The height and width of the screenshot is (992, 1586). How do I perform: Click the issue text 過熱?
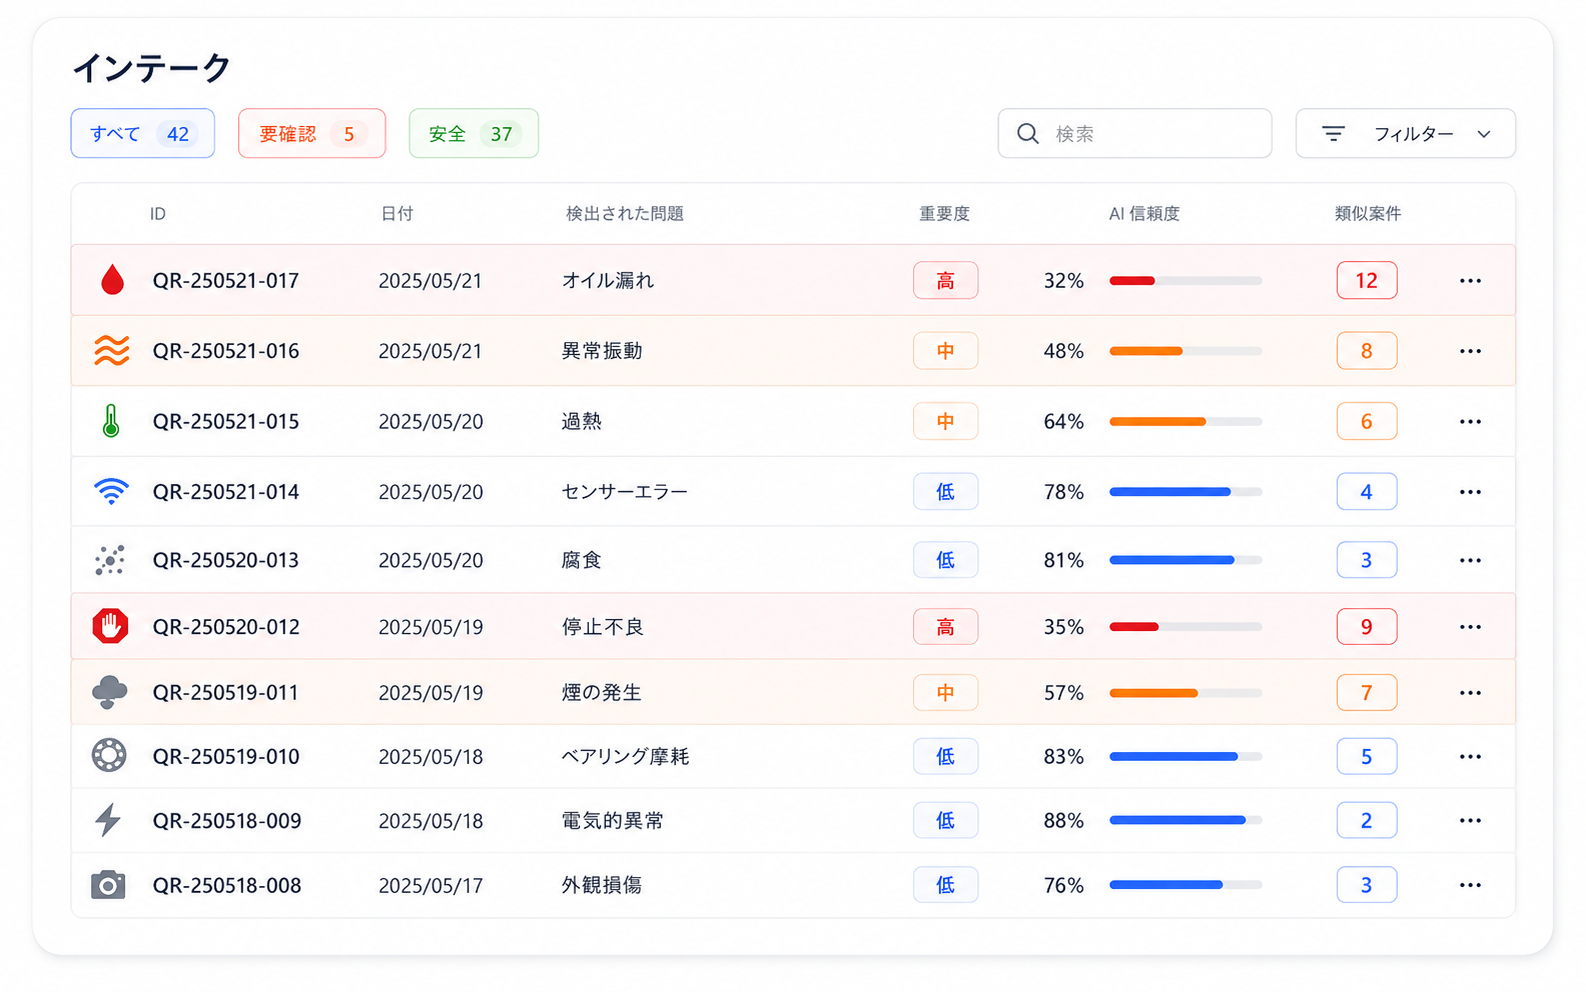(581, 422)
